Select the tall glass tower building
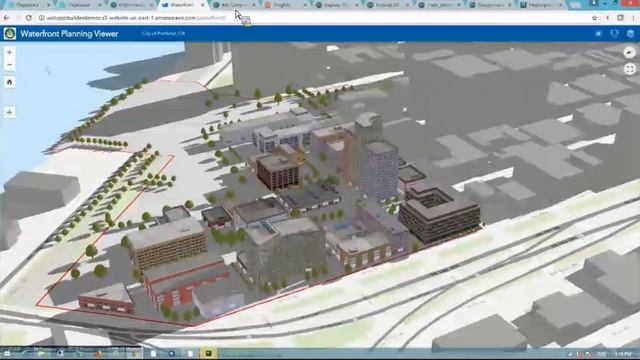The width and height of the screenshot is (640, 360). coord(379,170)
